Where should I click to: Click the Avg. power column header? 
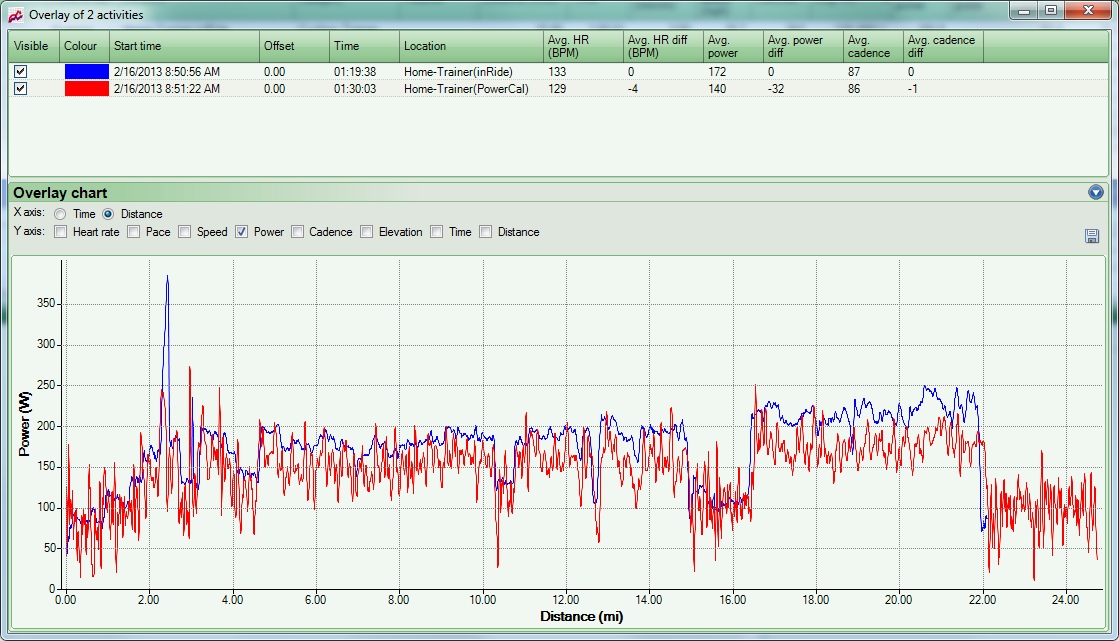coord(733,46)
